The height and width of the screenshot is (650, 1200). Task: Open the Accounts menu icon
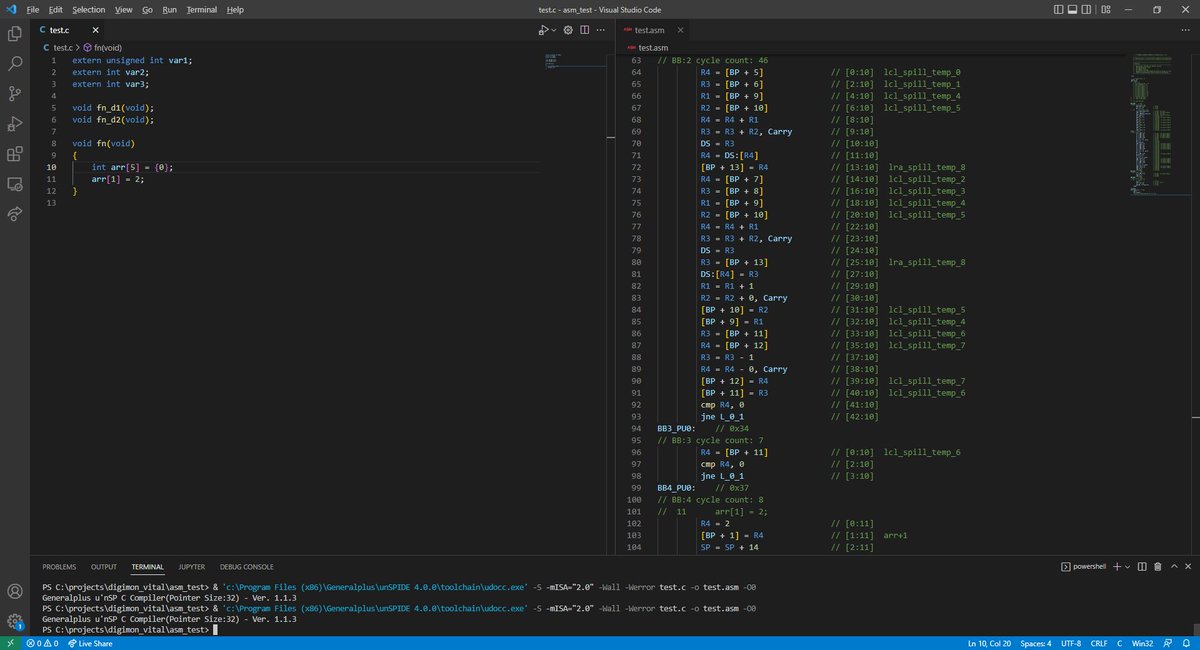(15, 591)
